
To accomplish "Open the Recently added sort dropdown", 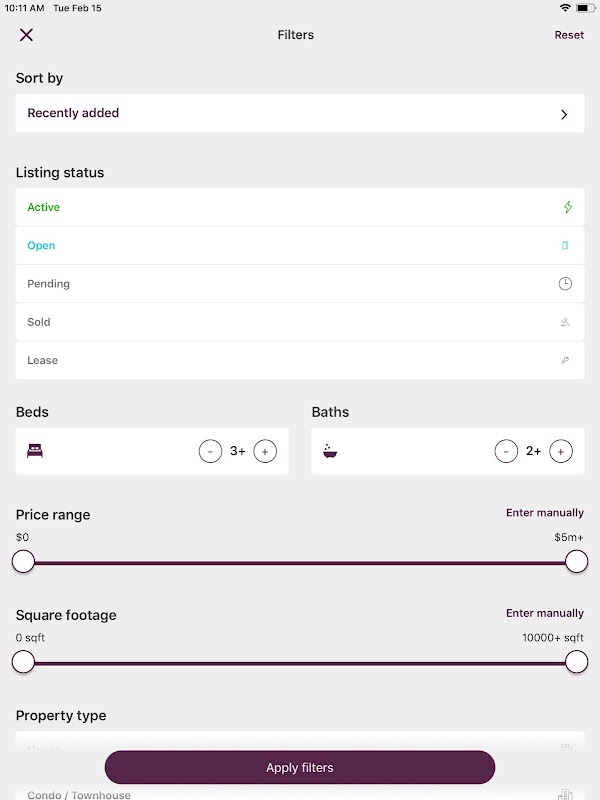I will coord(300,114).
